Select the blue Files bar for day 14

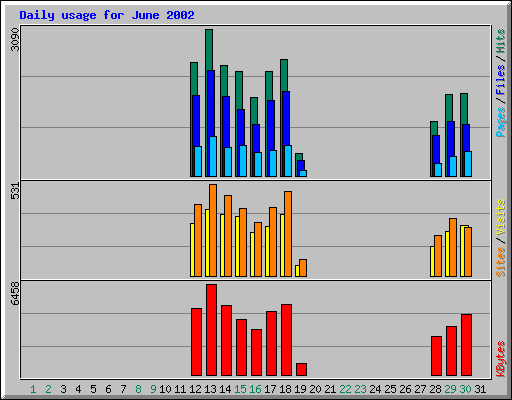pos(226,122)
